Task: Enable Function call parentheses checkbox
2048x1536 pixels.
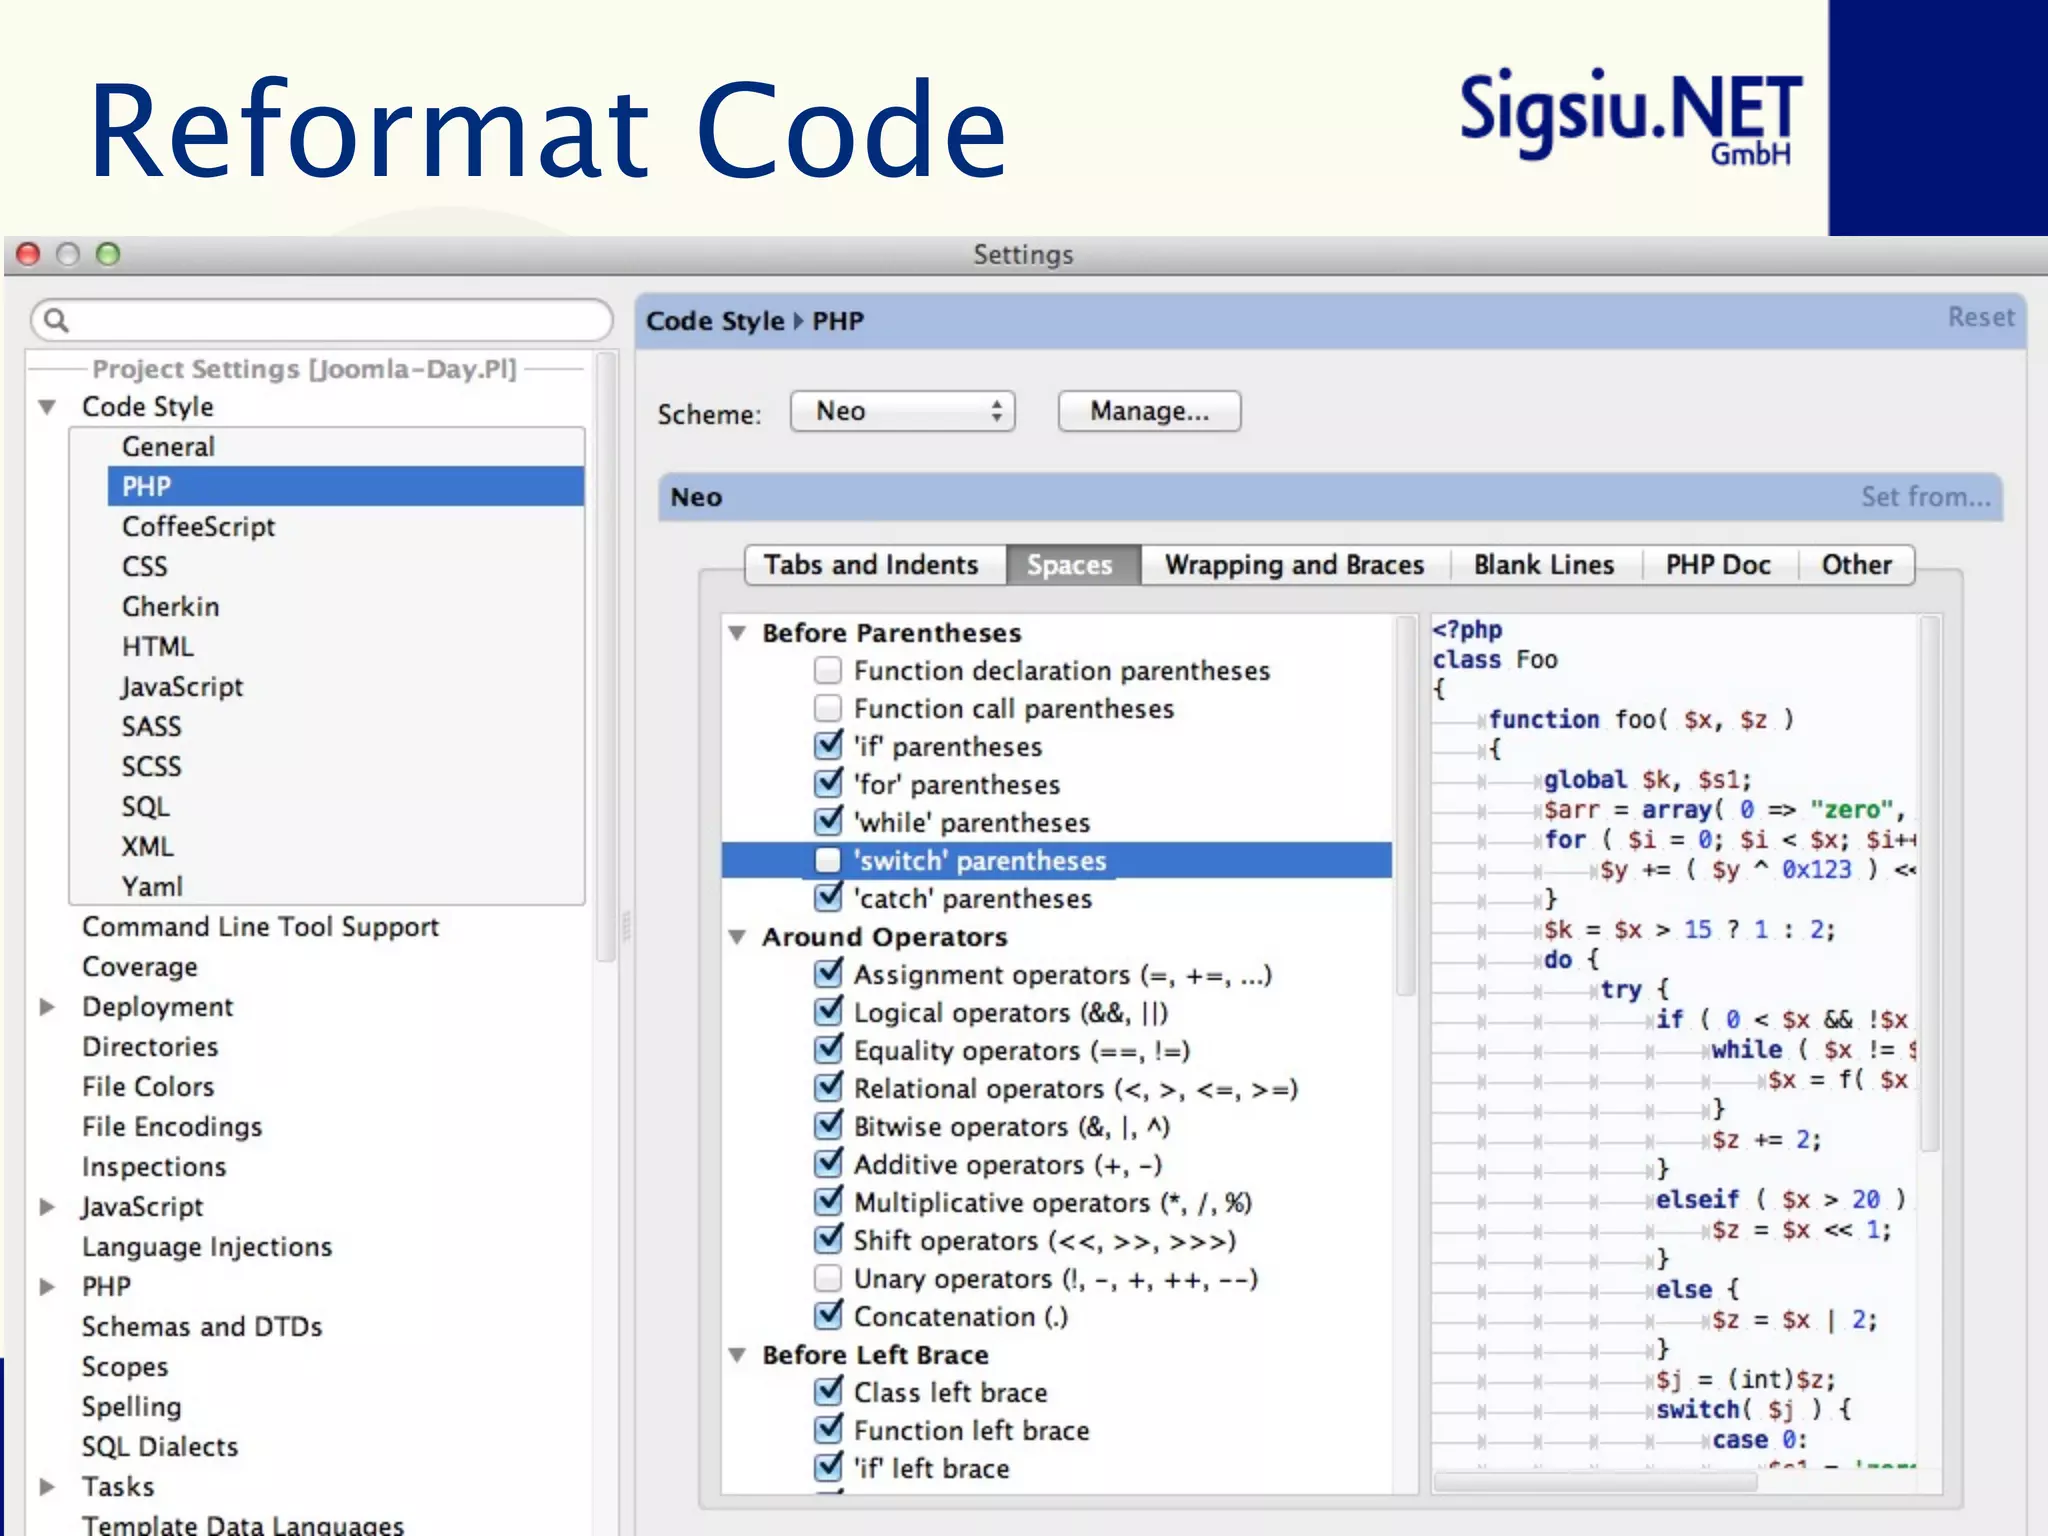Action: coord(828,708)
